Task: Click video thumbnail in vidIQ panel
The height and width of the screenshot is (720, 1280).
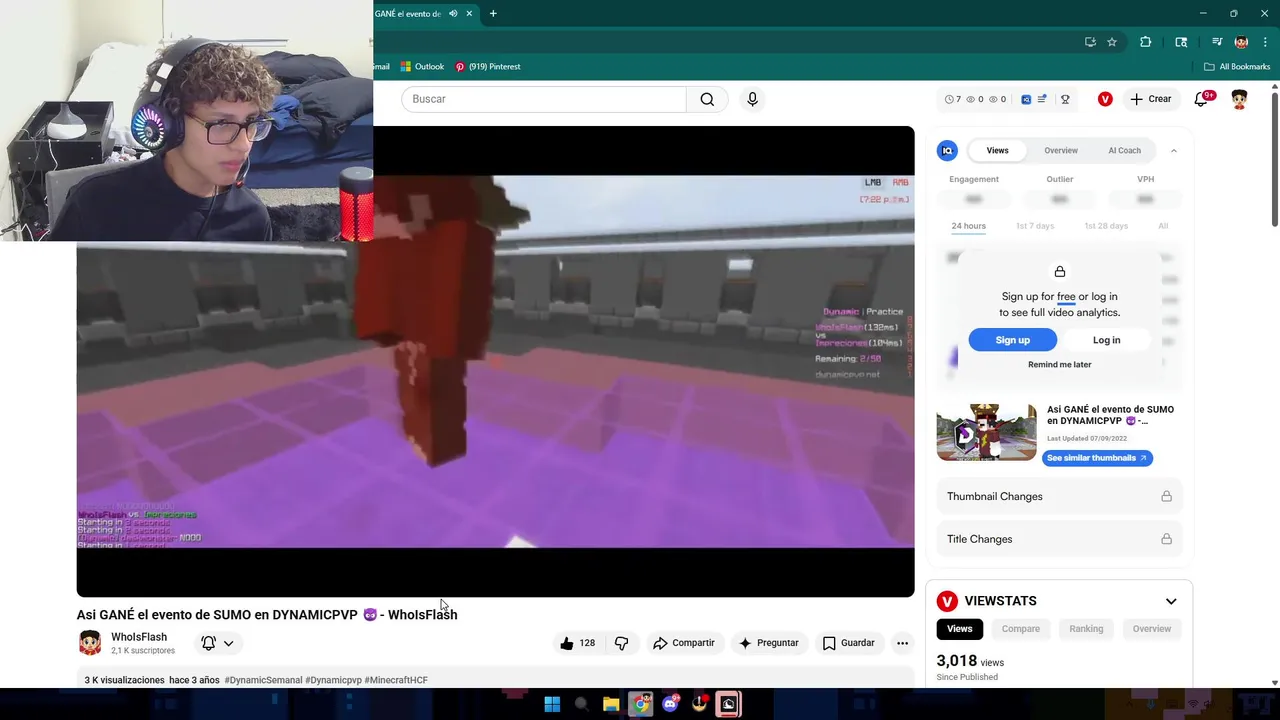Action: click(x=986, y=432)
